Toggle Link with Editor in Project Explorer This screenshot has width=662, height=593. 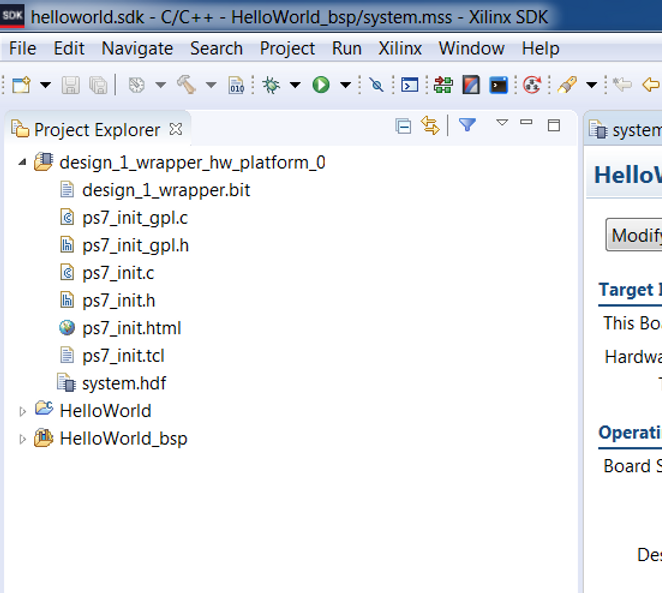(430, 126)
